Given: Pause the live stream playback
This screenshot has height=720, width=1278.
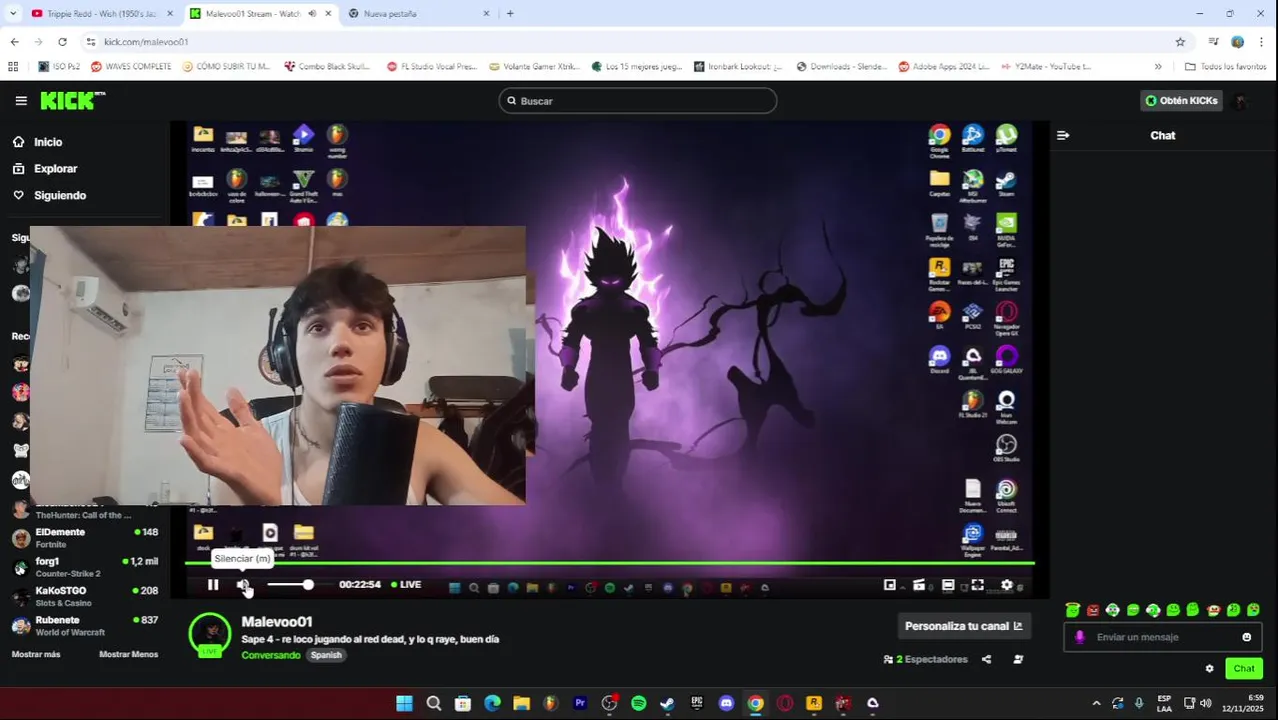Looking at the screenshot, I should [x=213, y=585].
